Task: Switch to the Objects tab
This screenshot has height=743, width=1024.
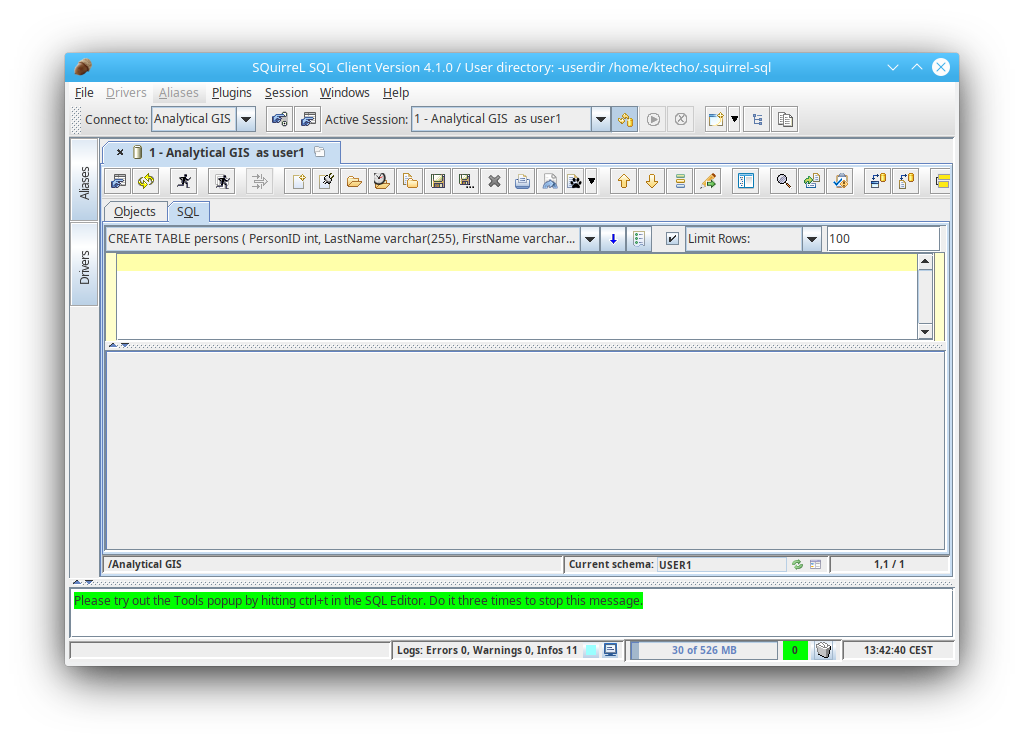Action: [135, 212]
